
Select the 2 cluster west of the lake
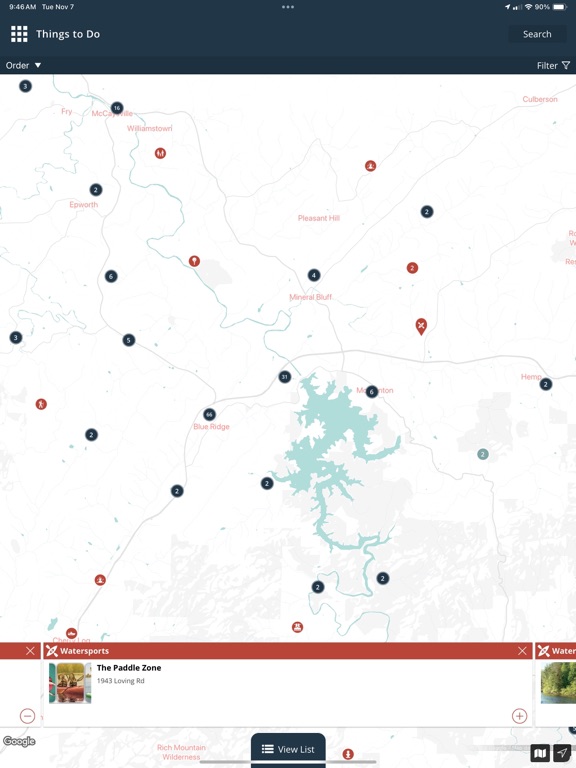coord(267,483)
